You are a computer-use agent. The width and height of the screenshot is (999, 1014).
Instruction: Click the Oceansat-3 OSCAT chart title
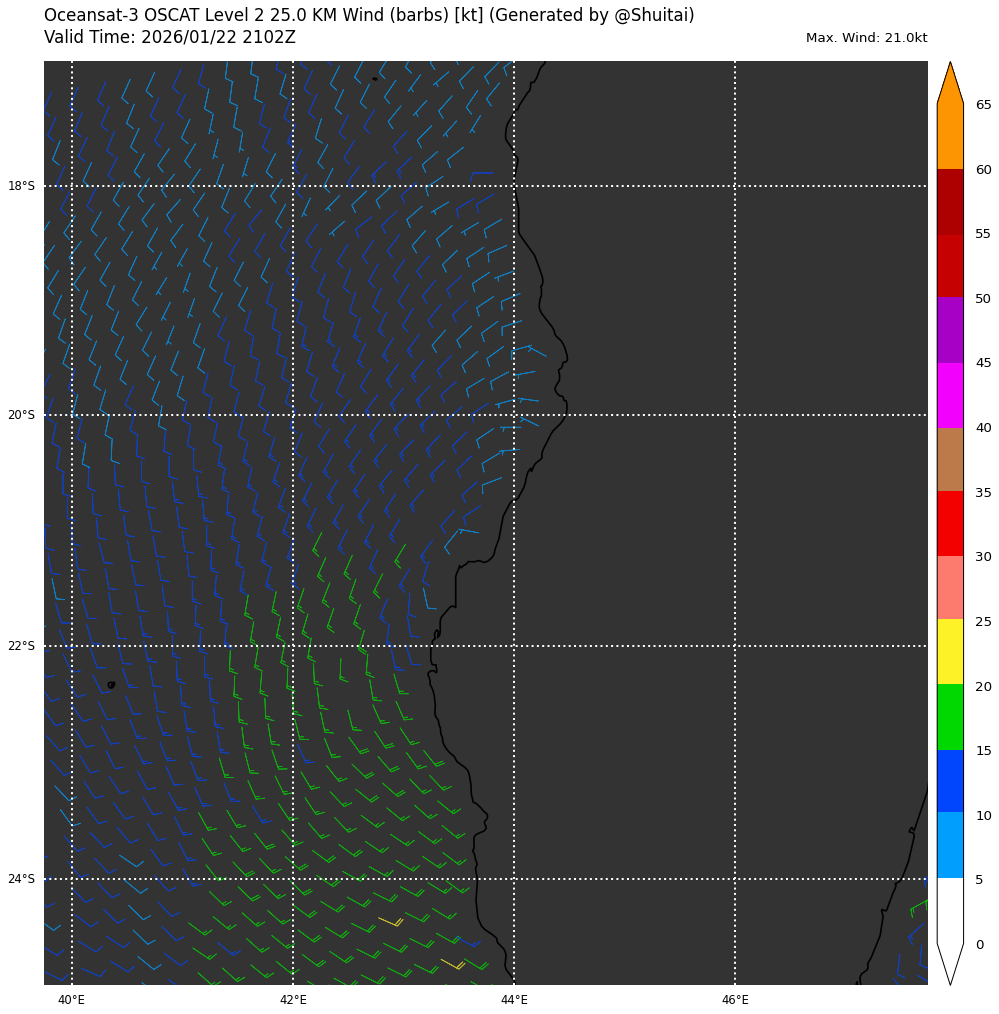(x=369, y=16)
